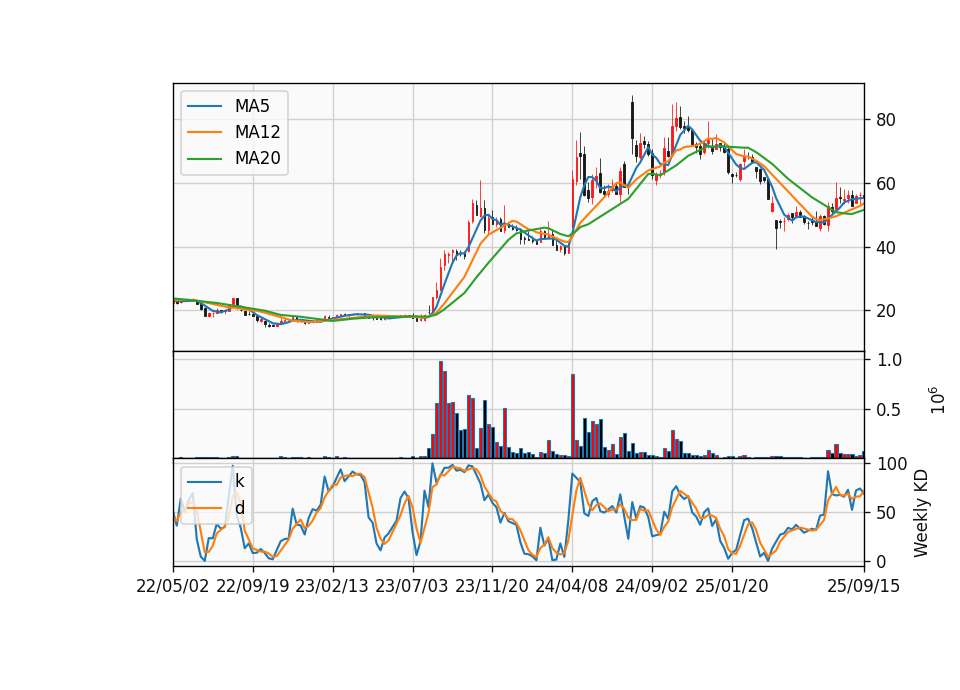Click the tallest volume bar near 23/07
The image size is (960, 690).
point(441,409)
